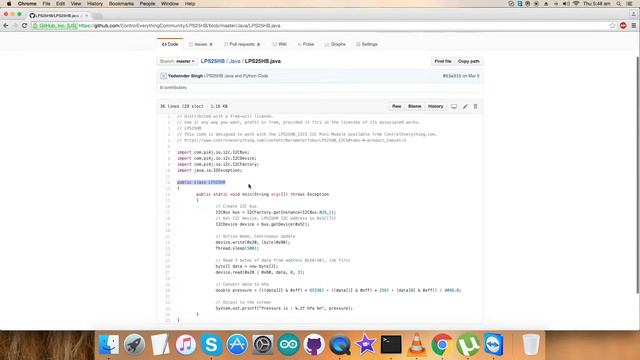Open the Apple menu
Image resolution: width=640 pixels, height=360 pixels.
tap(9, 4)
